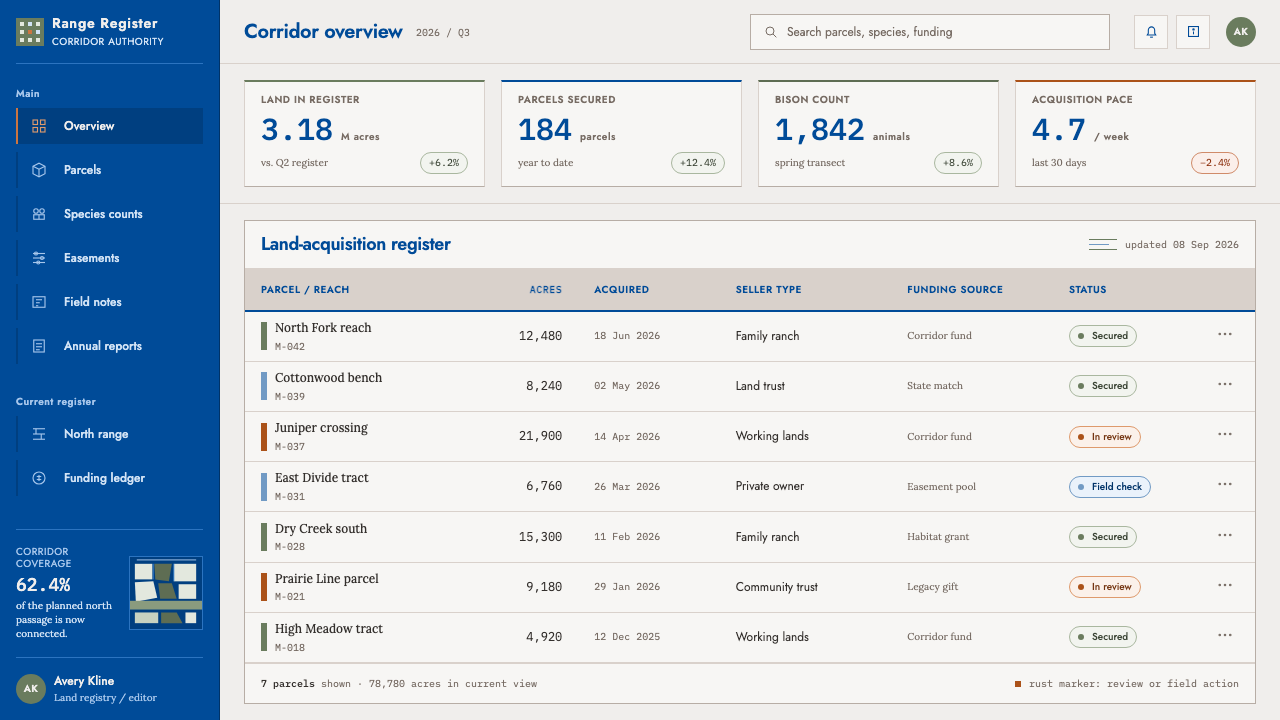The image size is (1280, 720).
Task: Click the Species counts icon
Action: click(x=39, y=214)
